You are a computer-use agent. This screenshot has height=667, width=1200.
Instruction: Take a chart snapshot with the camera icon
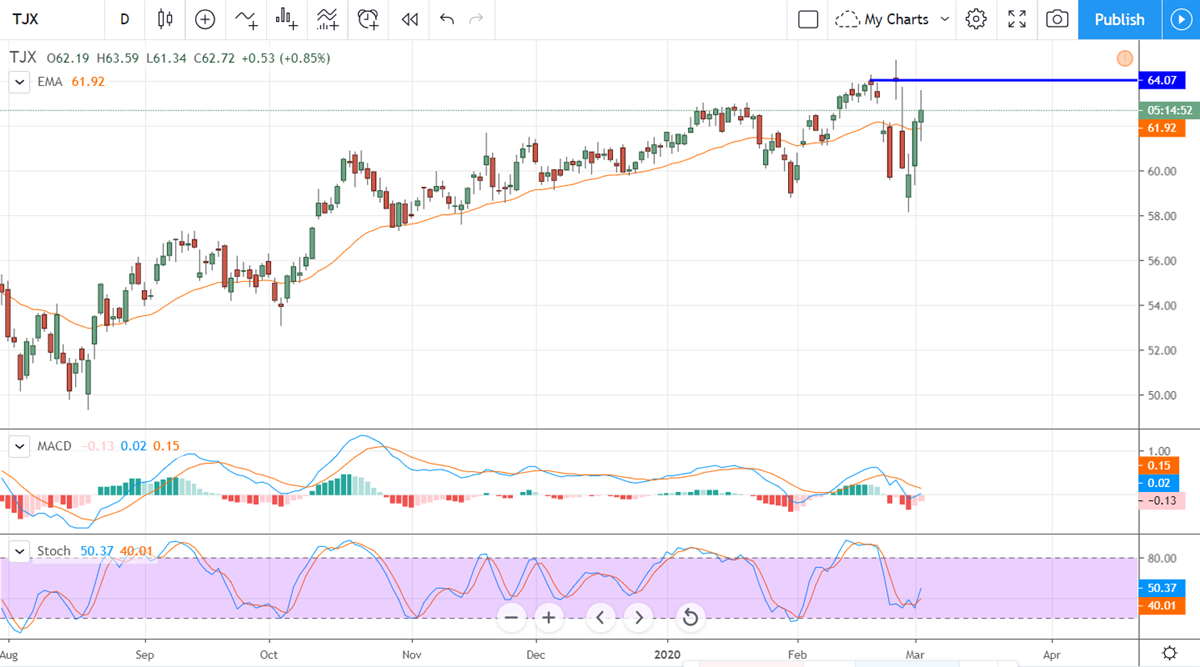(x=1057, y=19)
